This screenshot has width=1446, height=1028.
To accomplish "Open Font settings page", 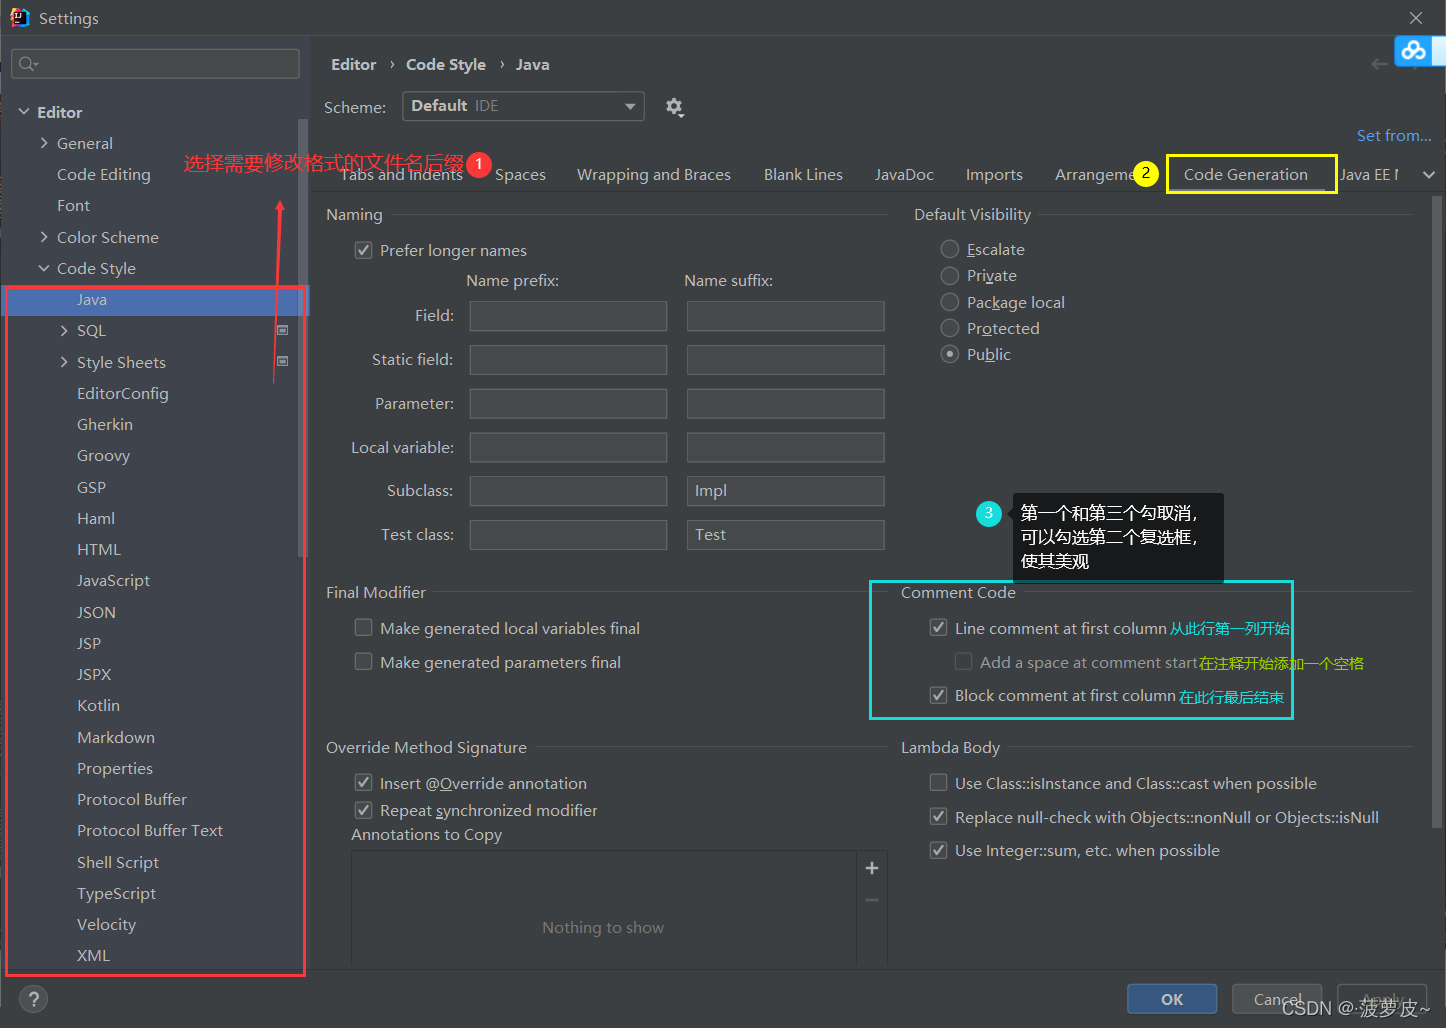I will pos(73,205).
